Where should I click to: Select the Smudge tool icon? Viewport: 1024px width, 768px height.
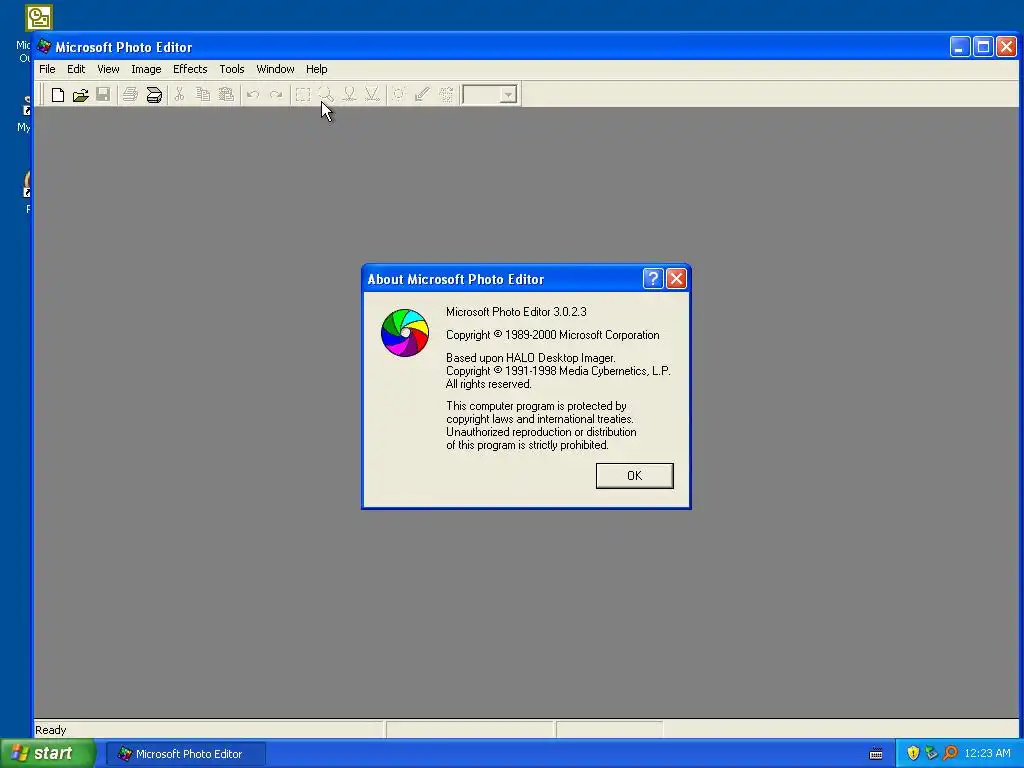[349, 95]
